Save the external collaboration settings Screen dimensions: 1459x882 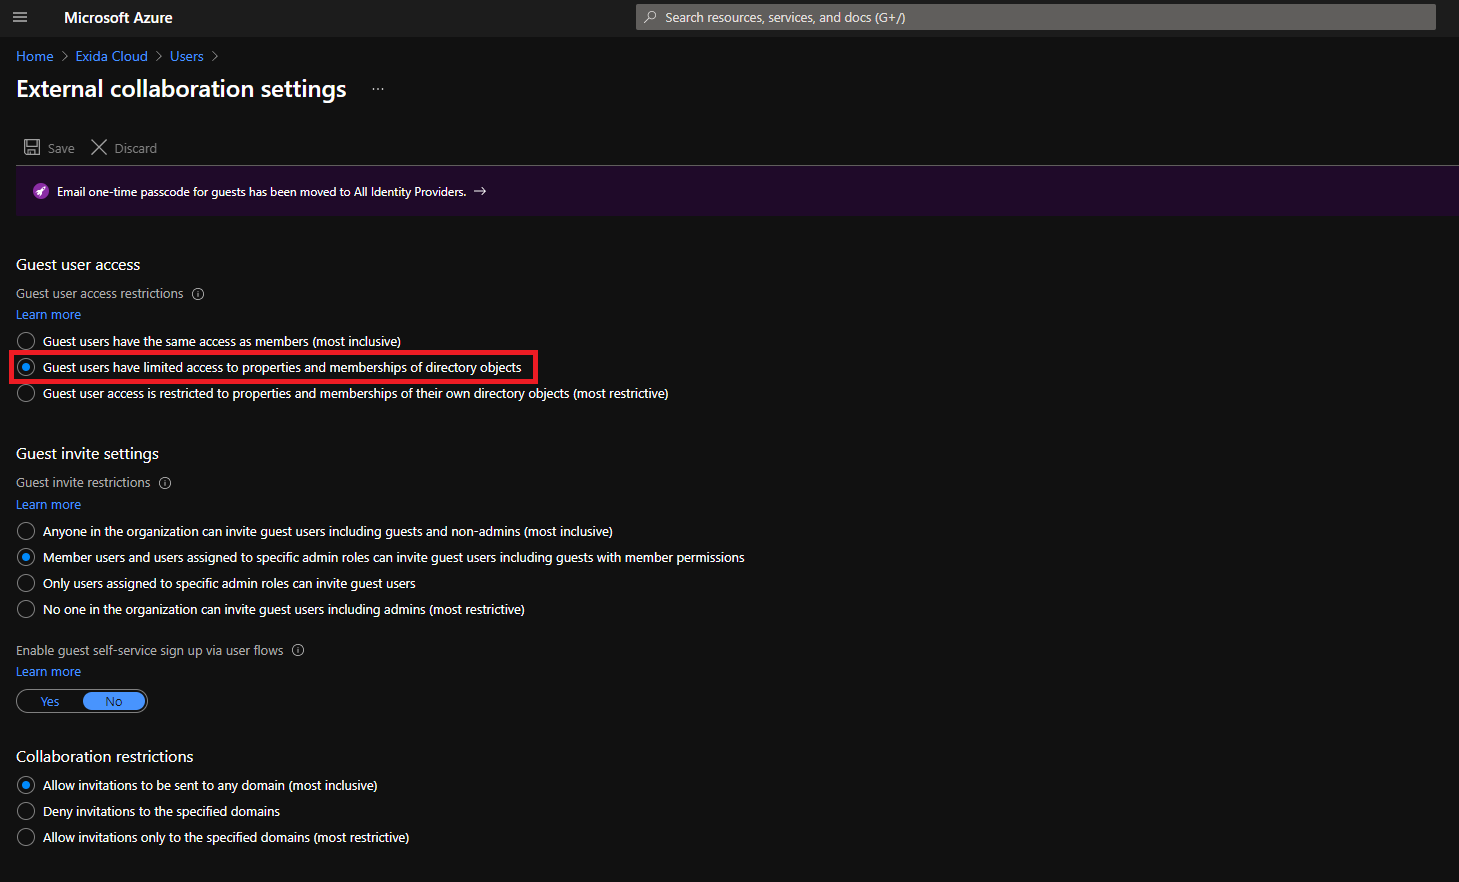click(x=48, y=147)
